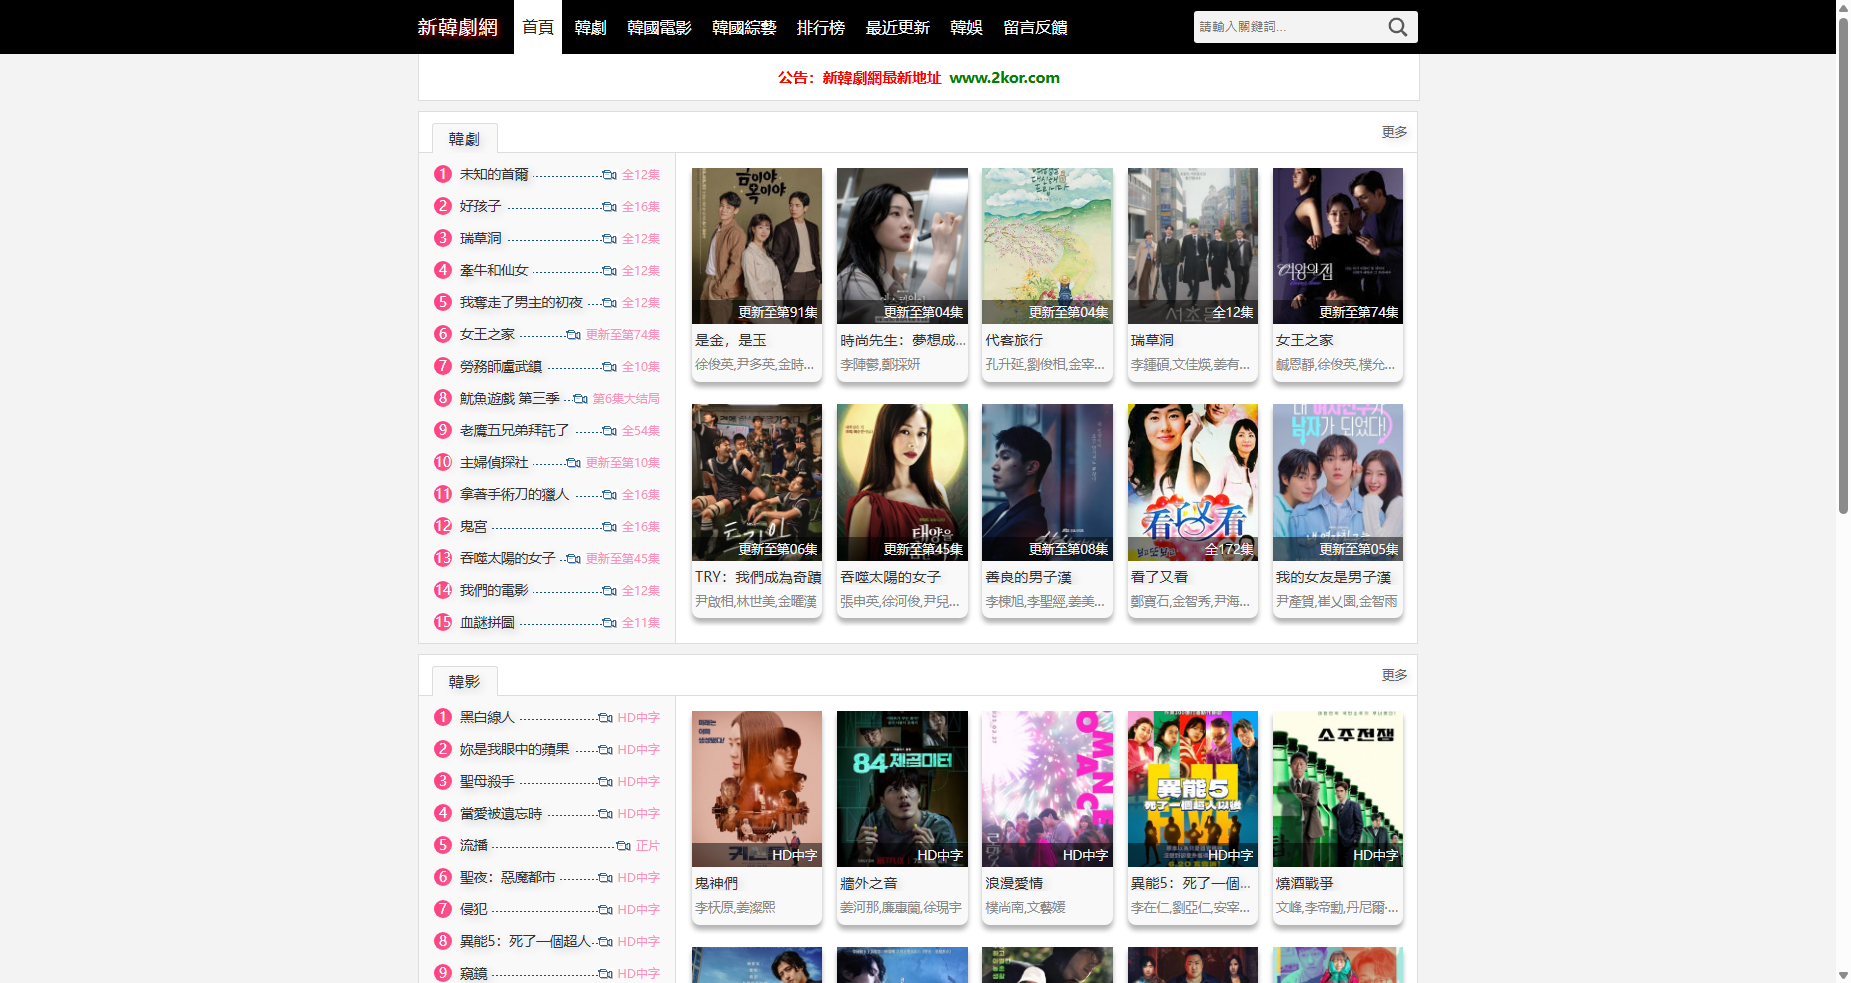Click the camera icon beside 血謎拼圖

[x=609, y=623]
